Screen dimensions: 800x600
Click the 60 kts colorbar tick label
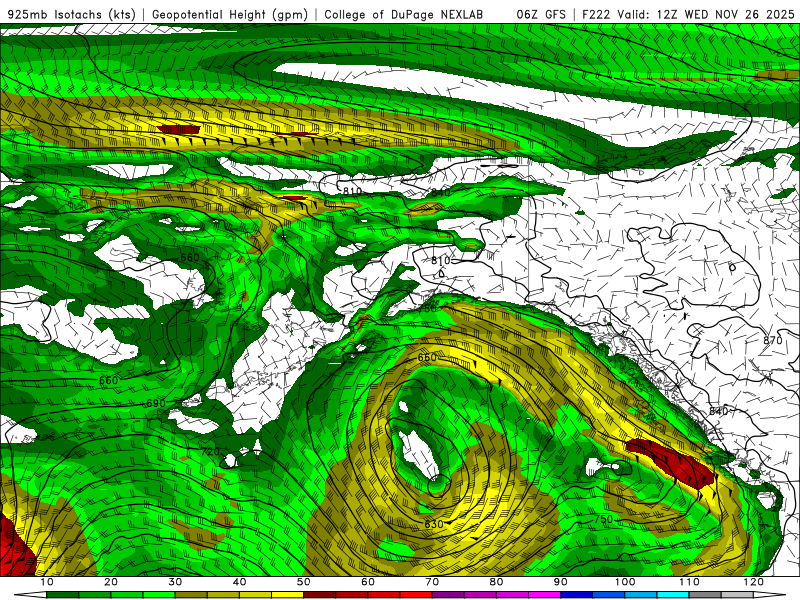coord(368,582)
